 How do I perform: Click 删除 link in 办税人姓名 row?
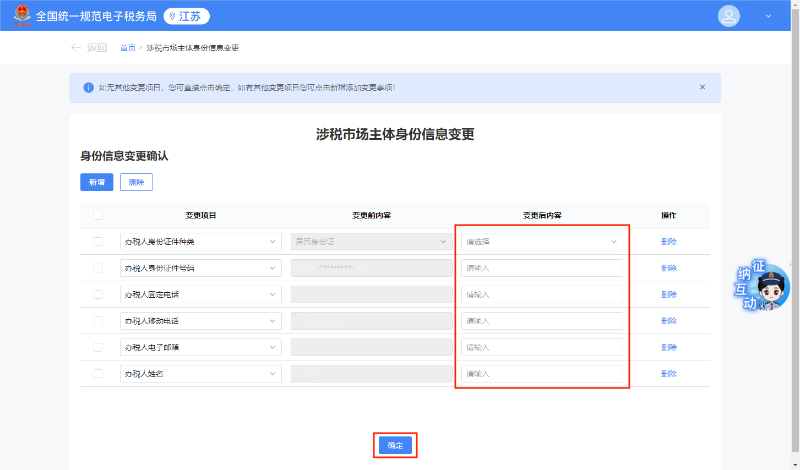tap(668, 374)
